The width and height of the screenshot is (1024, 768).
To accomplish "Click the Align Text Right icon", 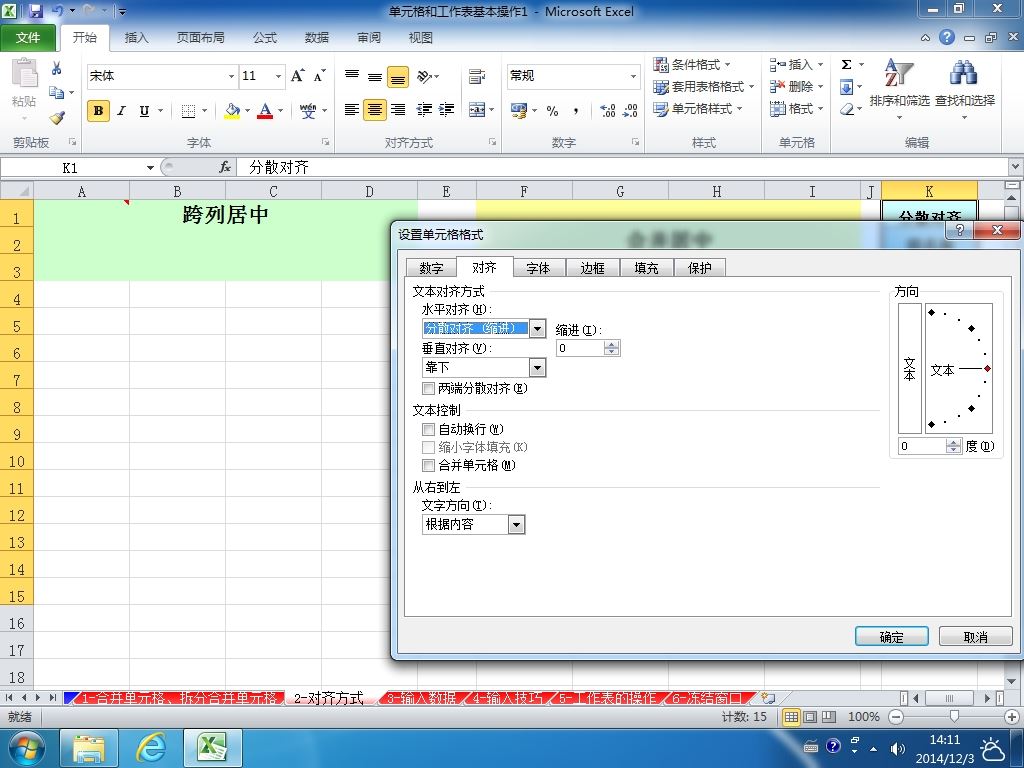I will coord(398,110).
